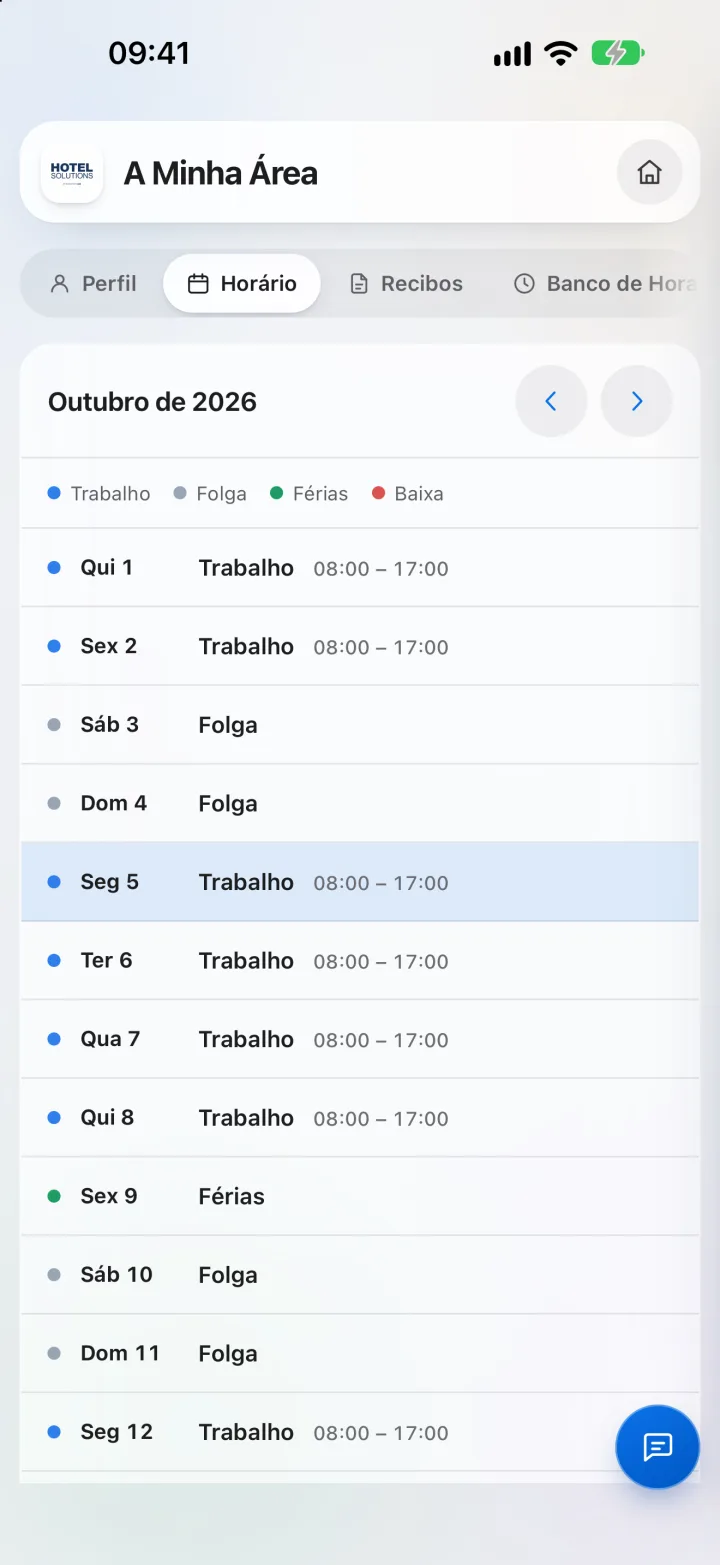
Task: Tap the home icon button
Action: point(650,172)
